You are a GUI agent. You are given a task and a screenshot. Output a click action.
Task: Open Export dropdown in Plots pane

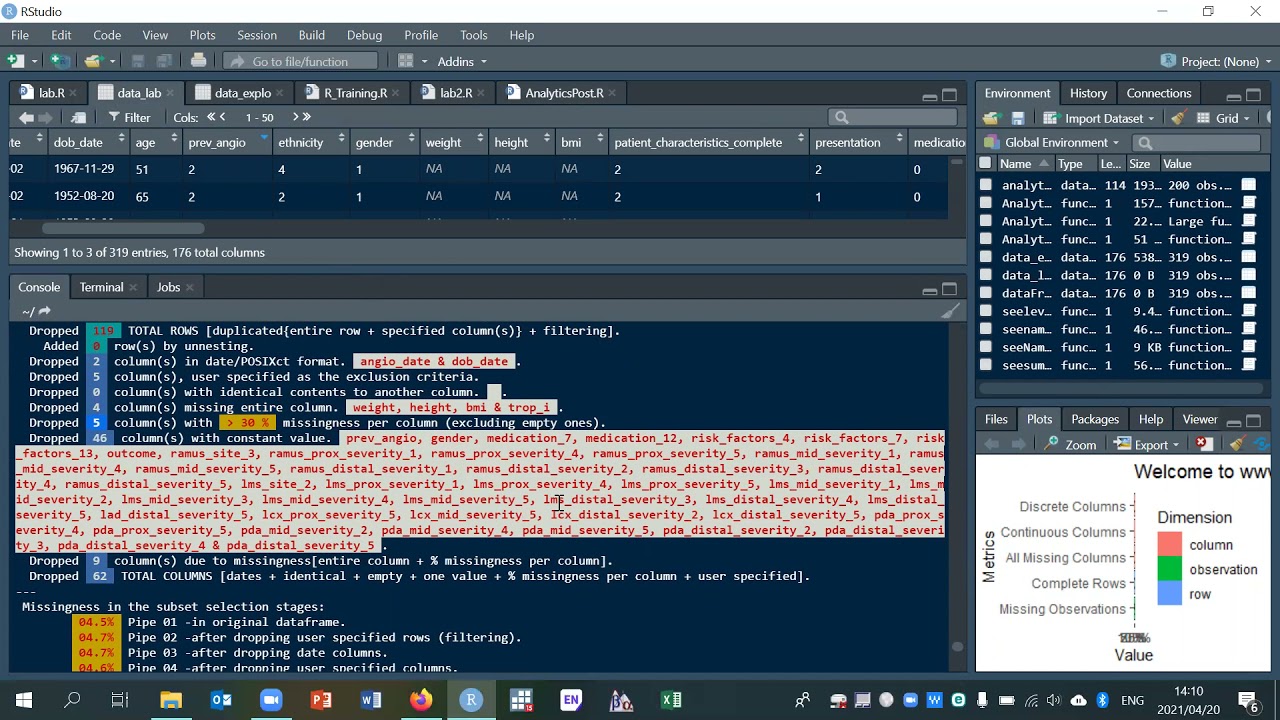coord(1147,444)
